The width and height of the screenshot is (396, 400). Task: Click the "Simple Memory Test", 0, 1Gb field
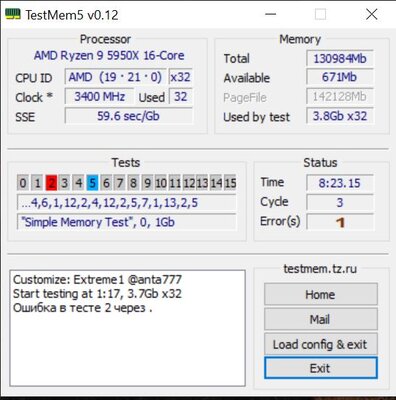[127, 222]
